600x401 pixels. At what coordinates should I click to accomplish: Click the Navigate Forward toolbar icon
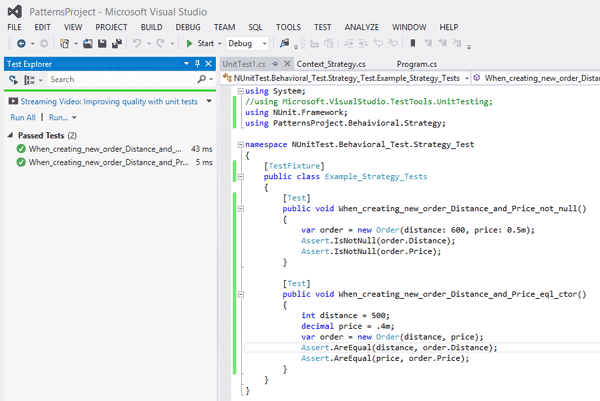click(x=44, y=44)
